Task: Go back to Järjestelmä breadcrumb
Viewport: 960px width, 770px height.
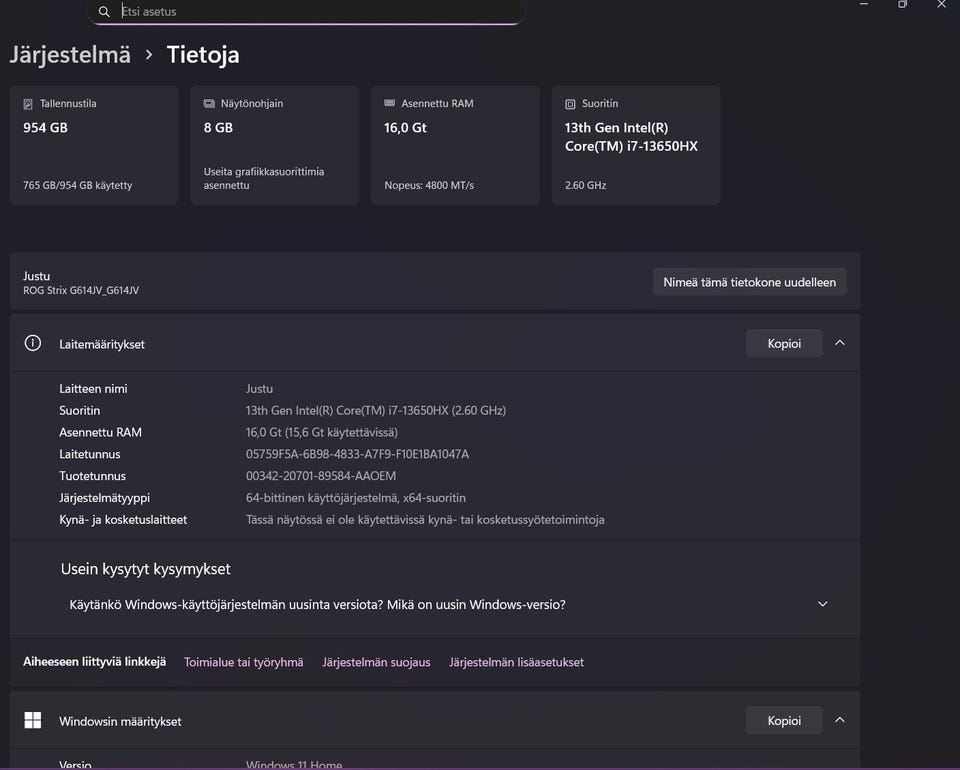Action: 70,55
